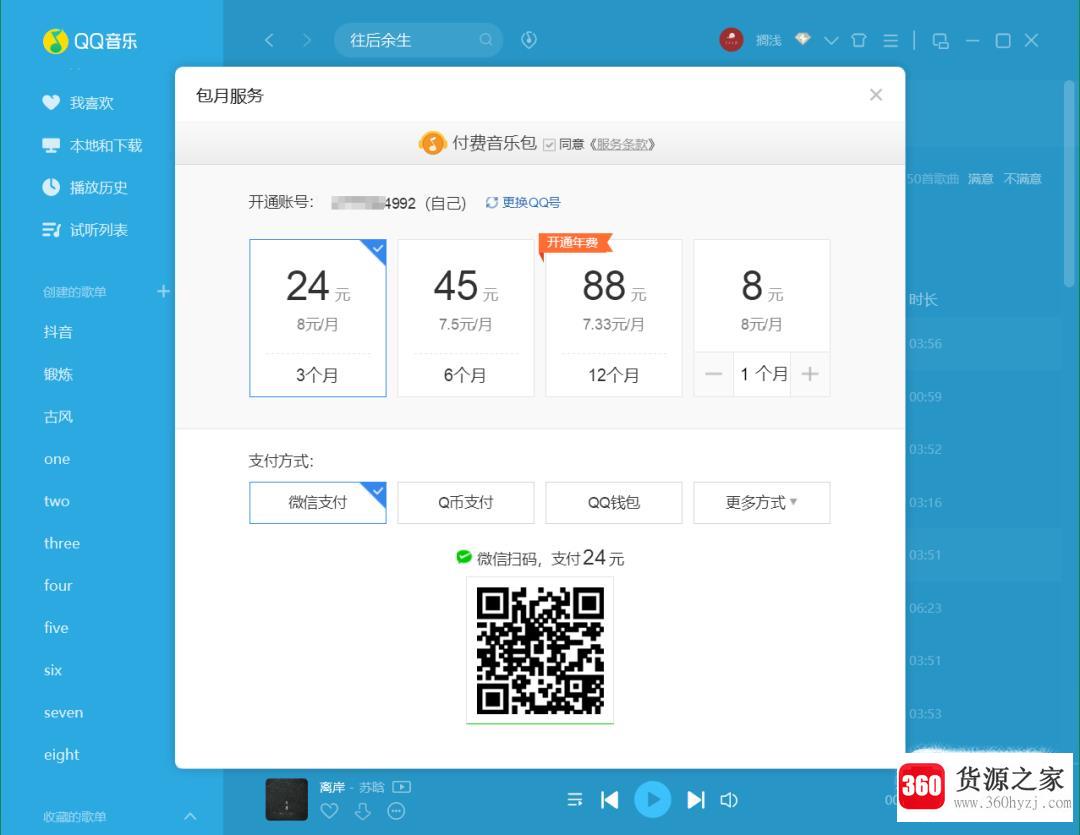This screenshot has width=1080, height=835.
Task: Play the current track
Action: [652, 799]
